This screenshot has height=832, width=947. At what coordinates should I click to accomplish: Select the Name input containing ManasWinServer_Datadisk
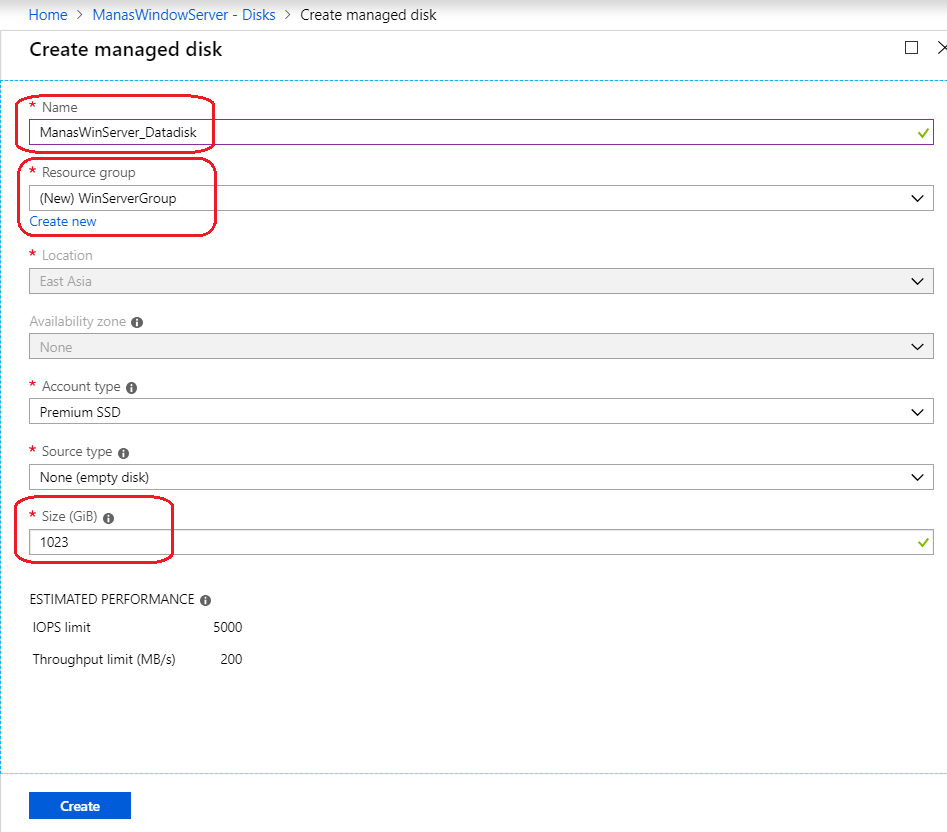[x=300, y=132]
